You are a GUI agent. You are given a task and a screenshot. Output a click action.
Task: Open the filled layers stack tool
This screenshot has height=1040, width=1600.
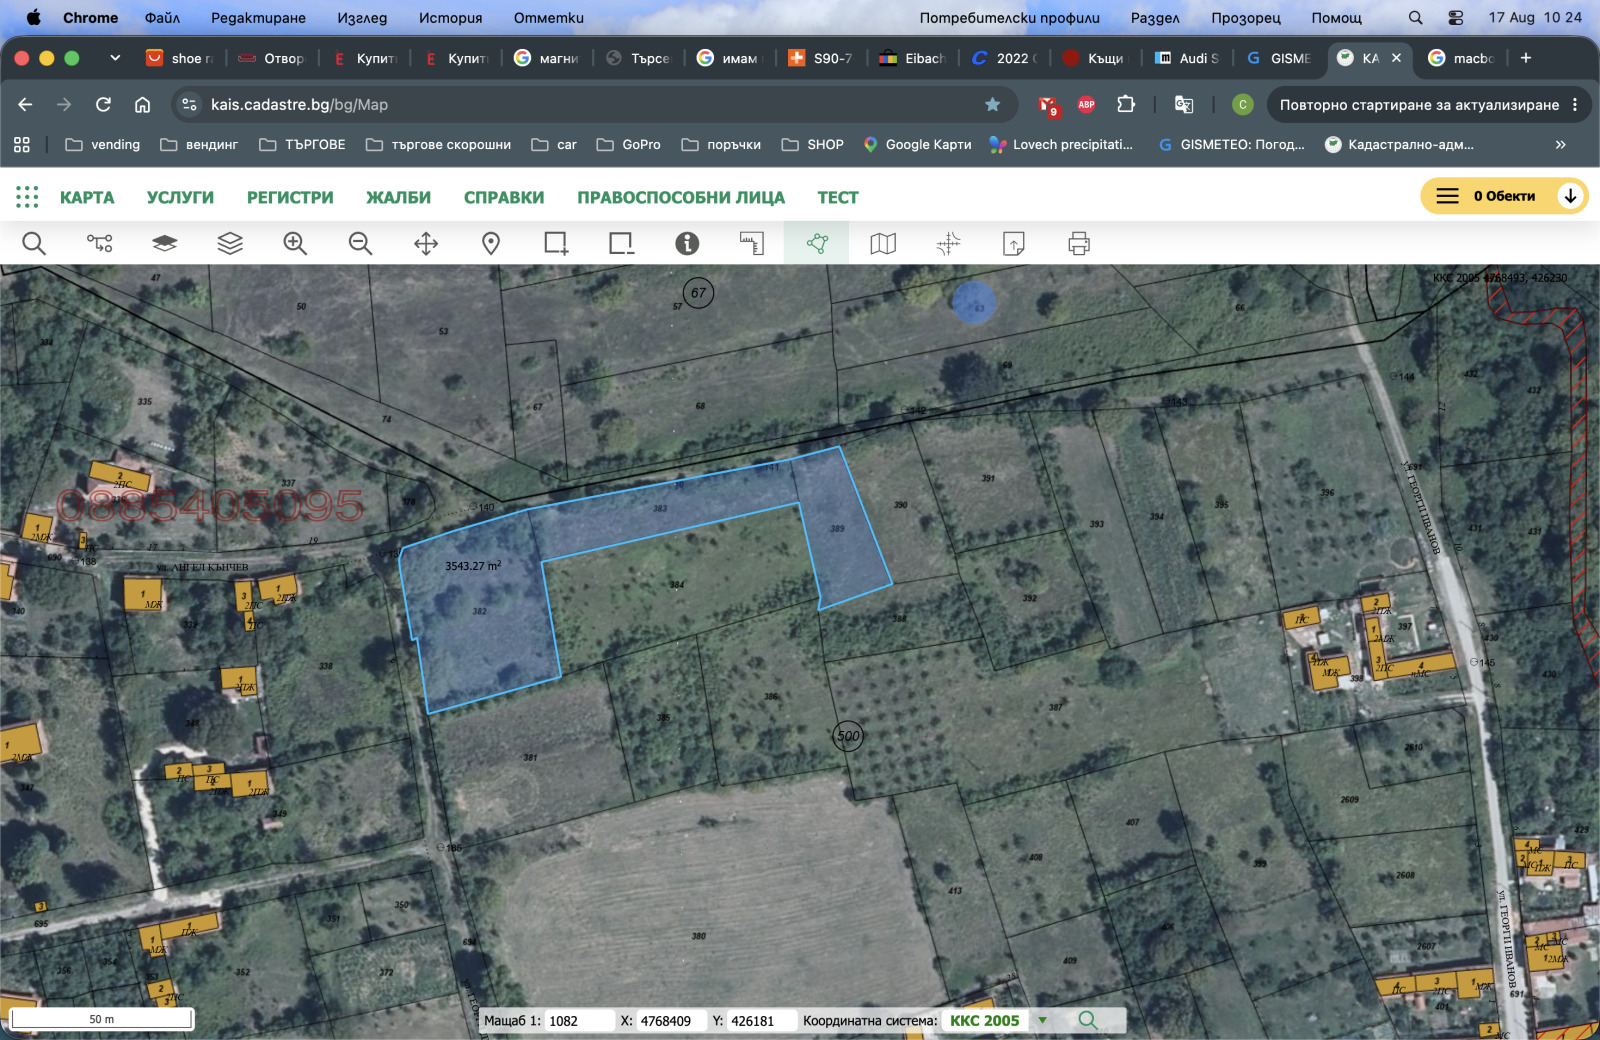(x=165, y=243)
